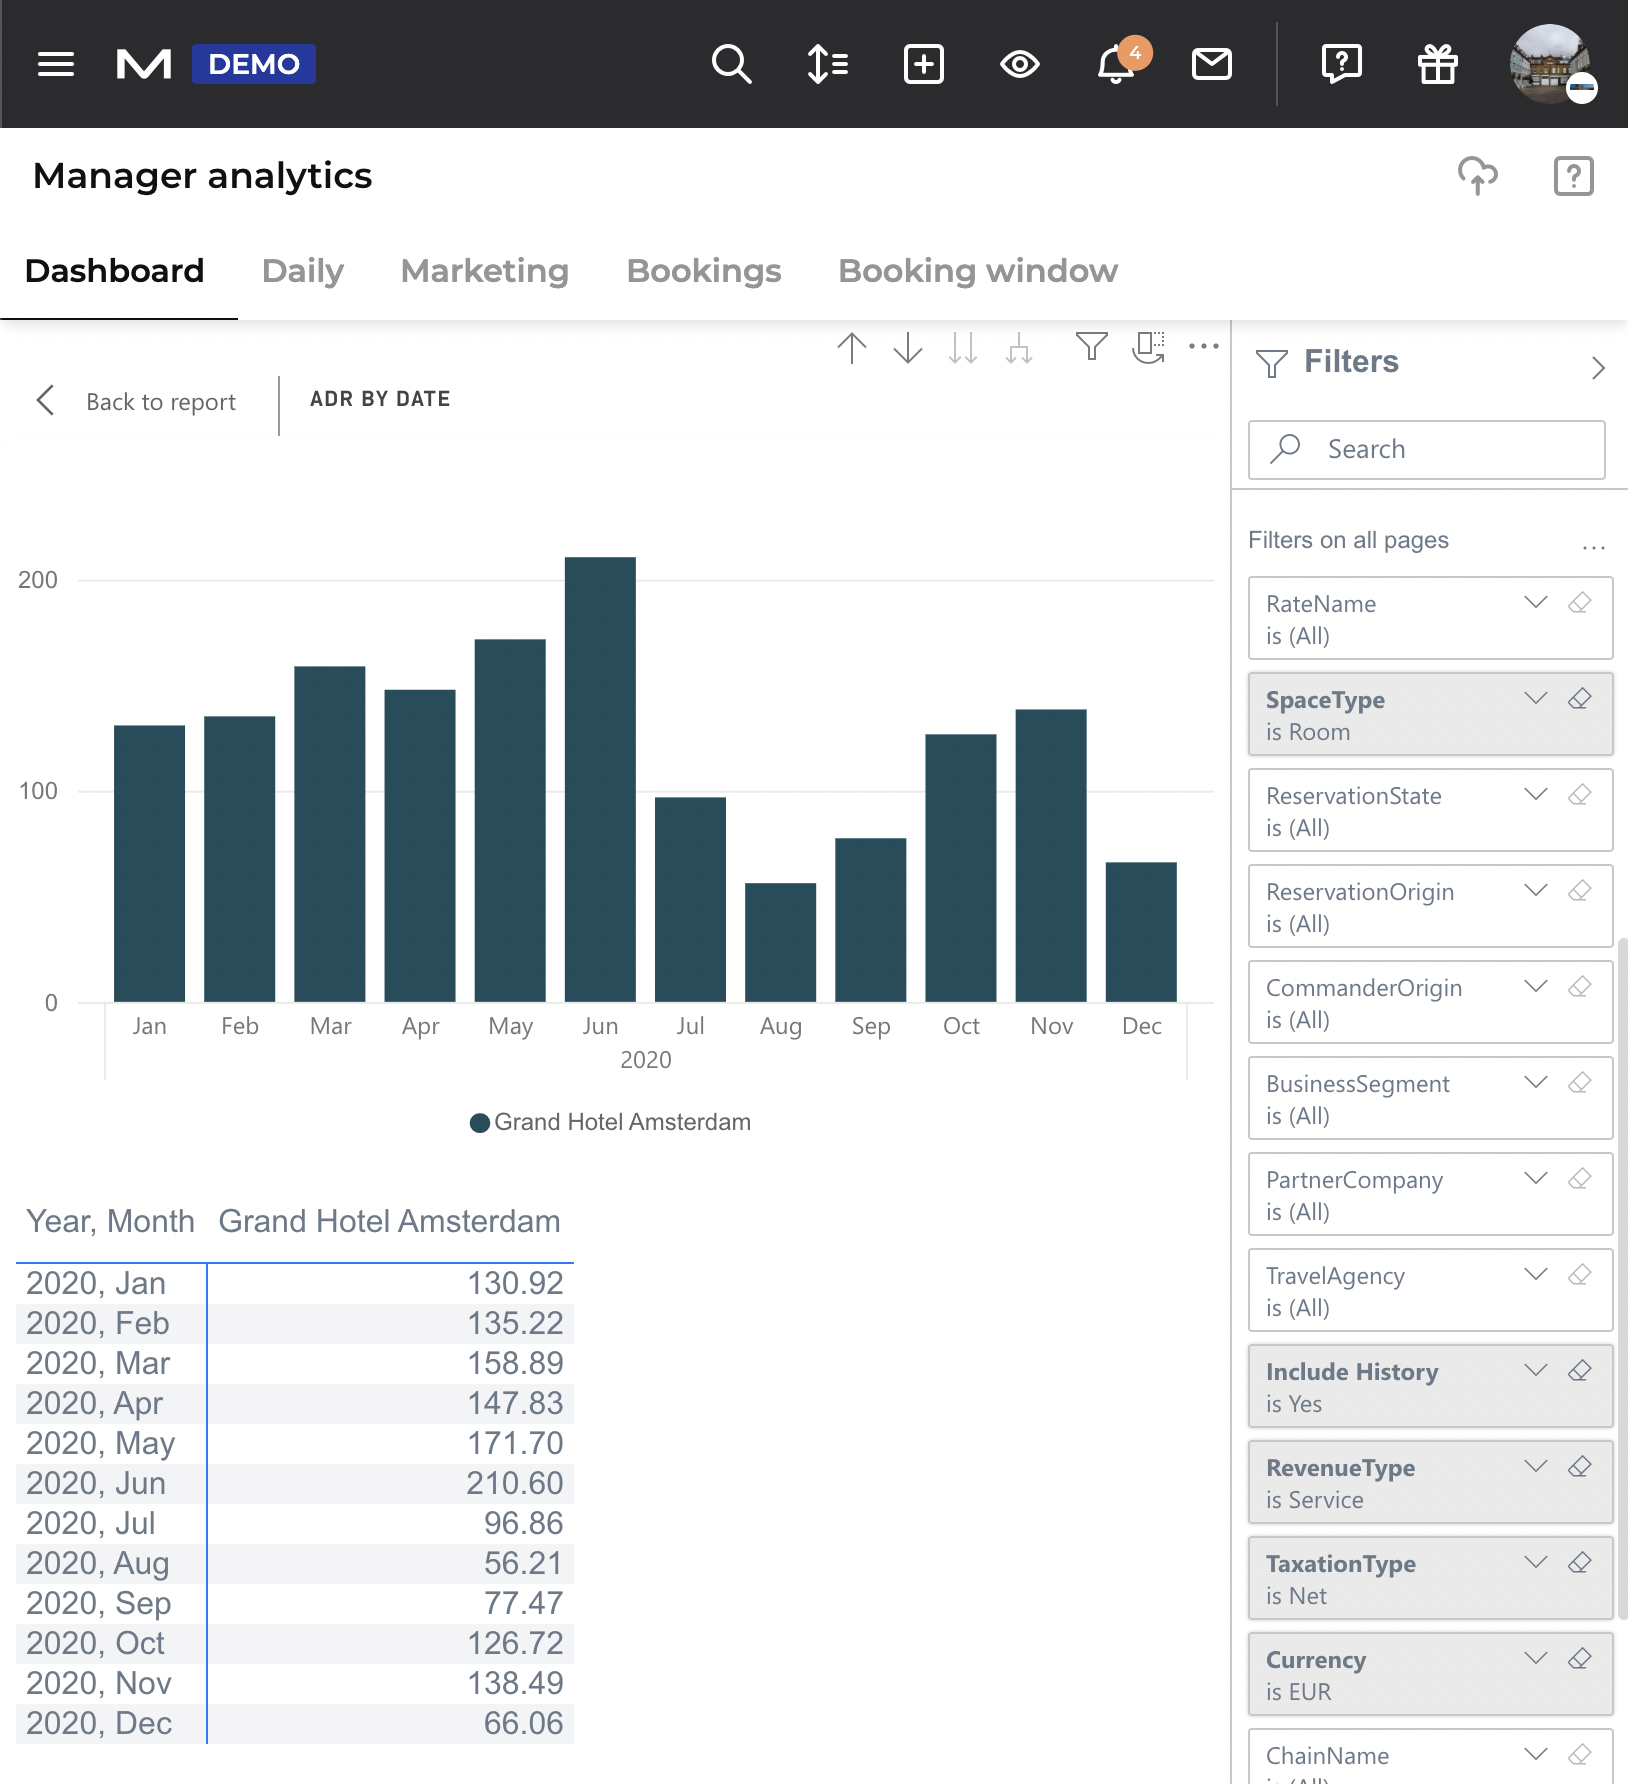
Task: Click the switch layout icon
Action: (x=1149, y=347)
